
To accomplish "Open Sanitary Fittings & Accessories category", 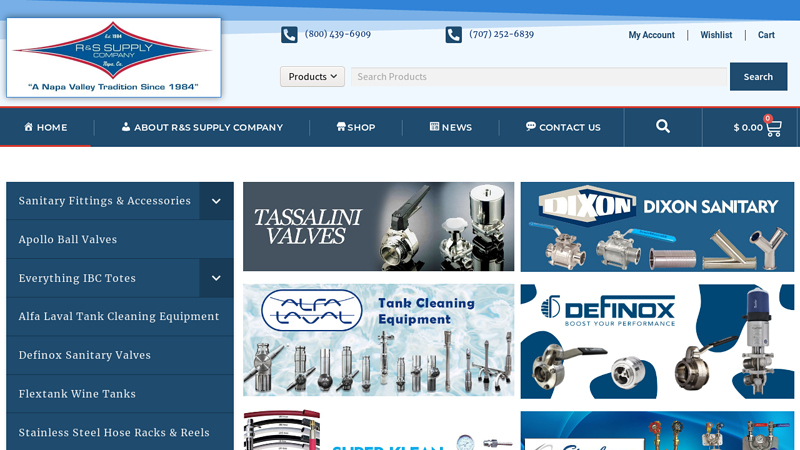I will [105, 201].
